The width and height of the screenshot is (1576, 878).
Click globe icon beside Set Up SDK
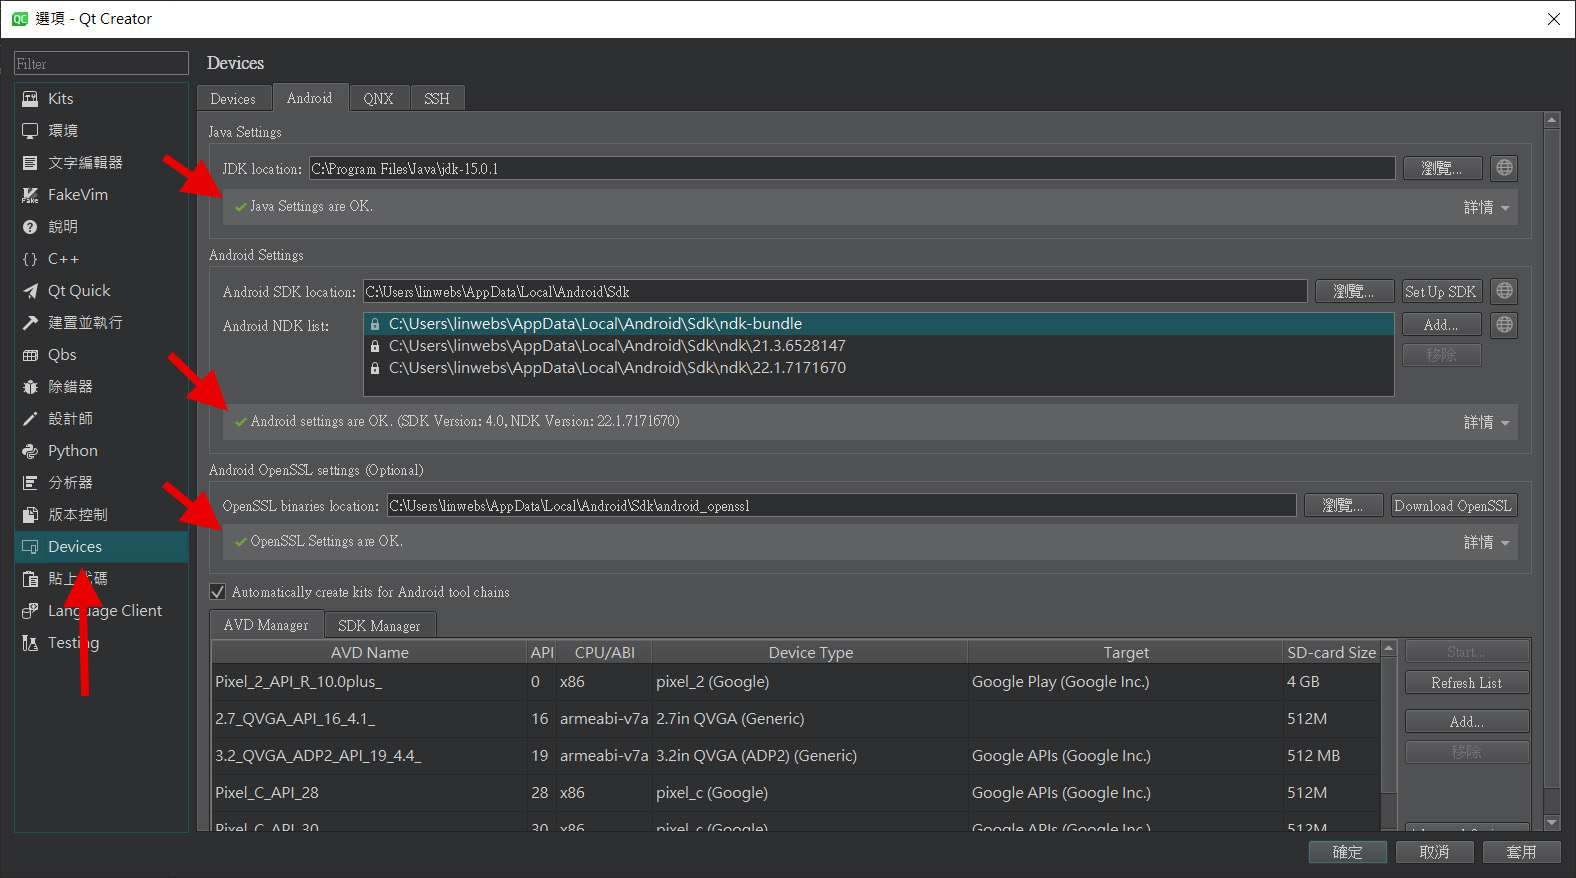pyautogui.click(x=1504, y=291)
